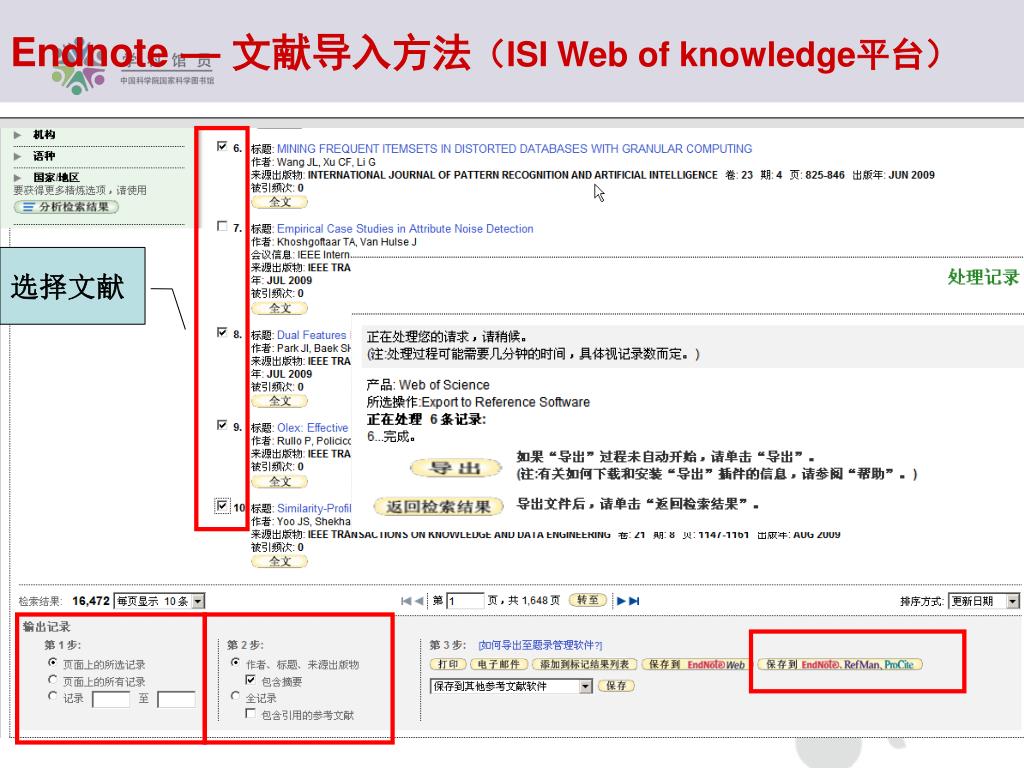Click the 打印 print button
This screenshot has width=1024, height=768.
[448, 665]
